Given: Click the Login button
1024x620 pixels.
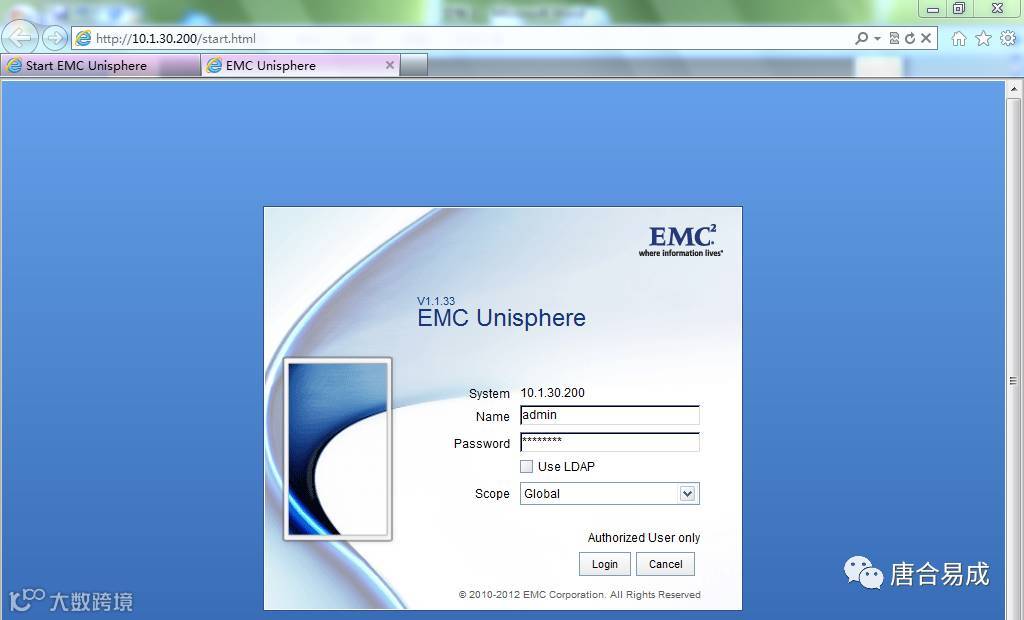Looking at the screenshot, I should click(x=605, y=564).
